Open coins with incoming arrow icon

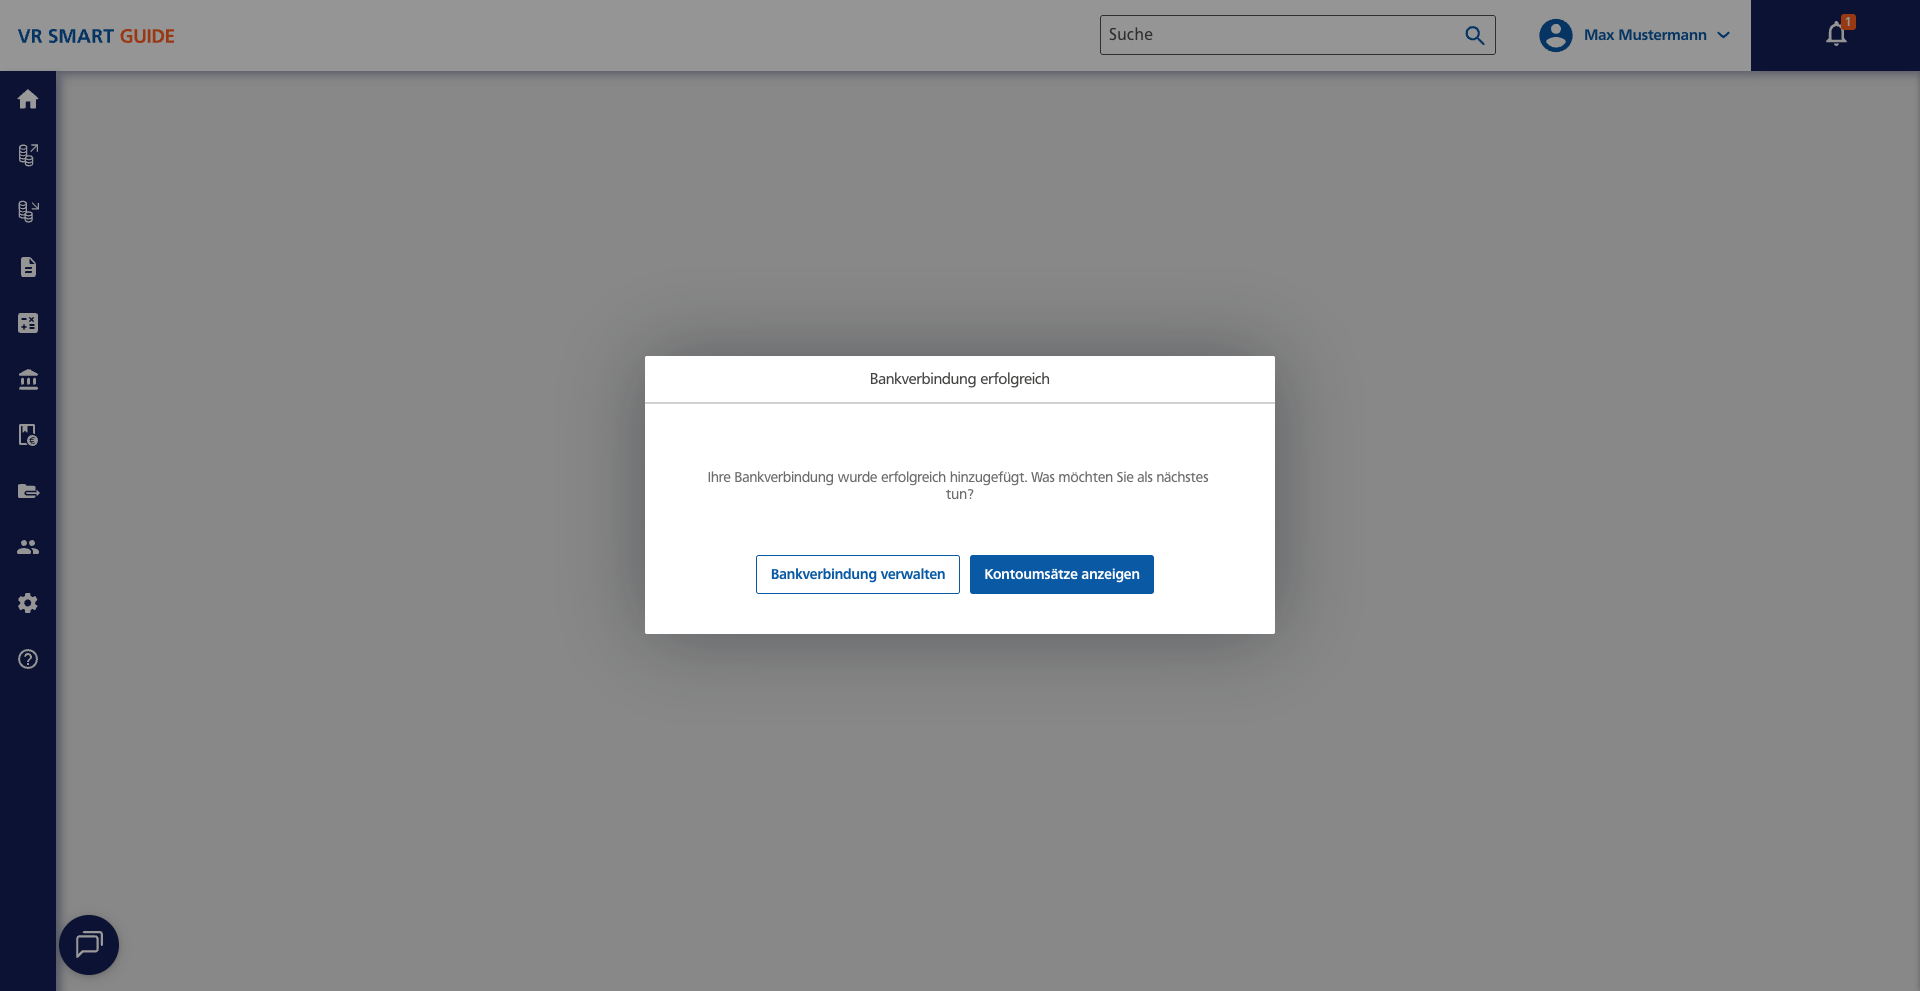(28, 211)
